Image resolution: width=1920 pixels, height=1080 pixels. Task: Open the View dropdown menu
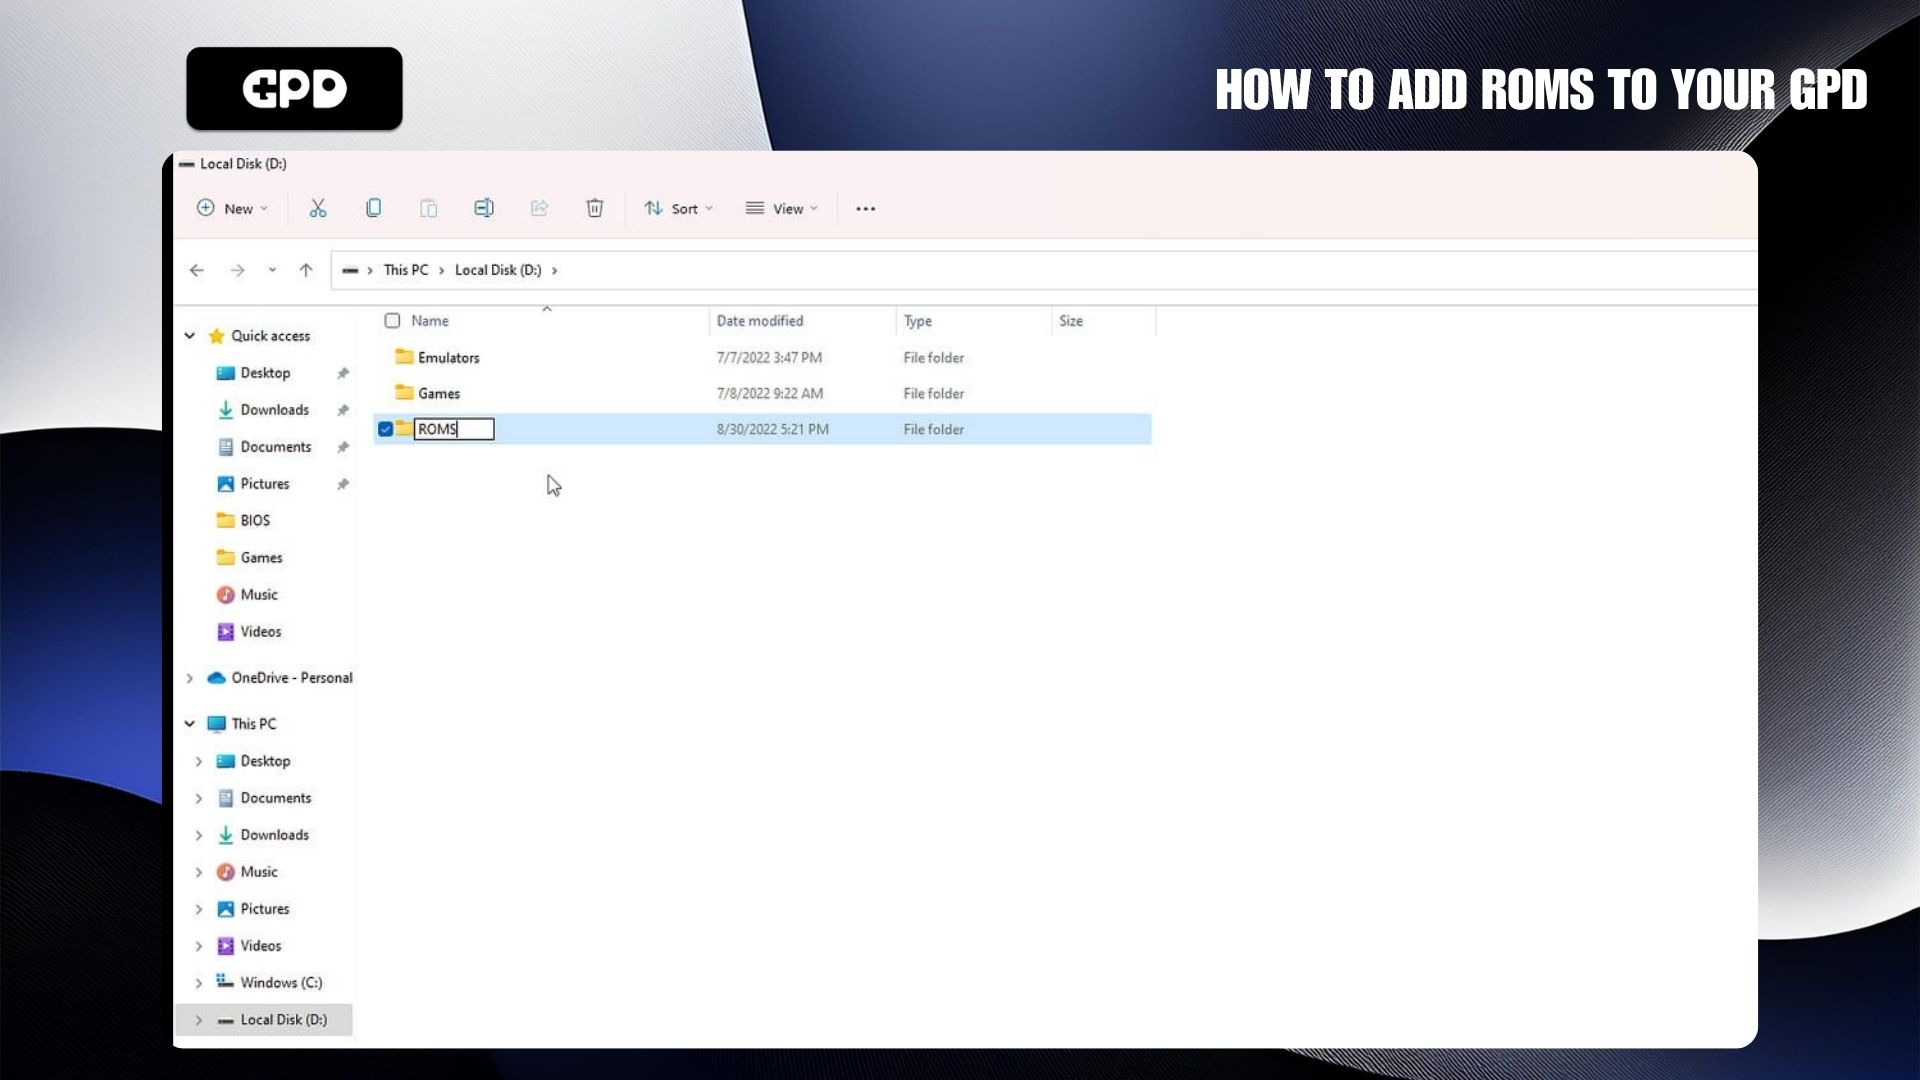(x=781, y=209)
